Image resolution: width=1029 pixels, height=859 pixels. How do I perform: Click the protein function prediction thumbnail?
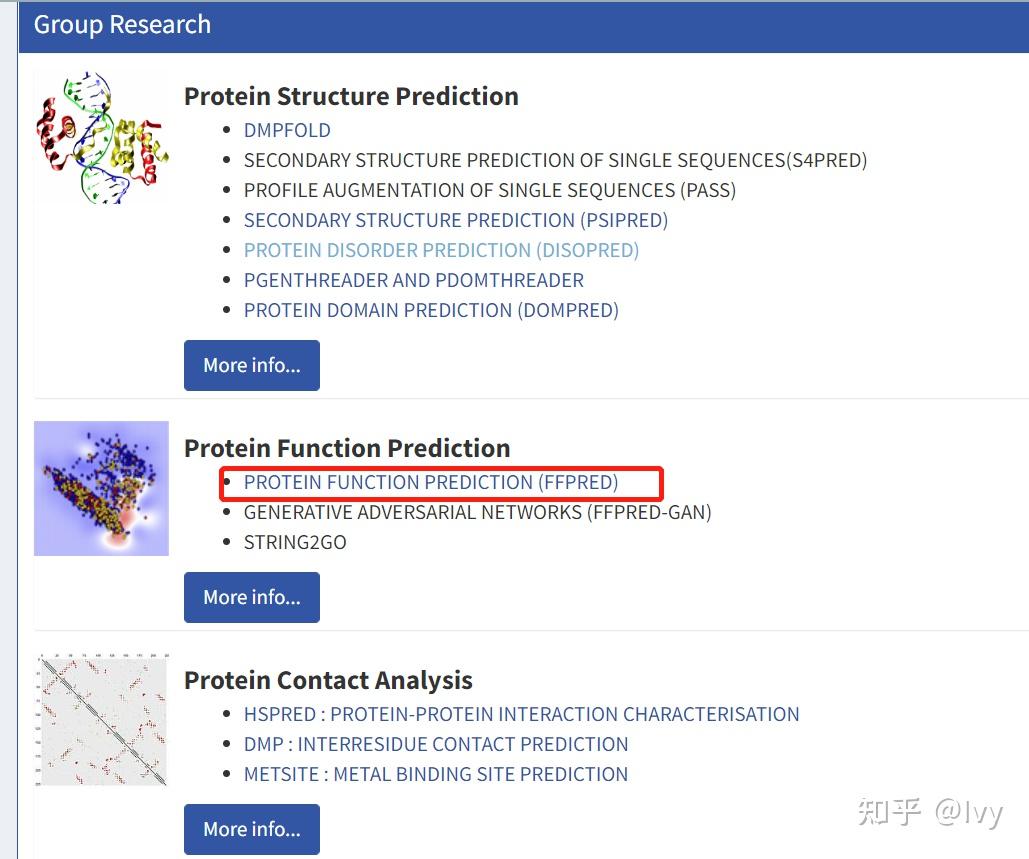(x=101, y=488)
